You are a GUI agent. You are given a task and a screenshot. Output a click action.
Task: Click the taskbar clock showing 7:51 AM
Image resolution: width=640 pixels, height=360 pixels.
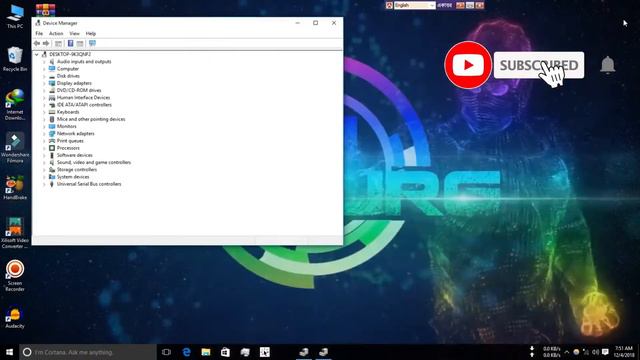[624, 352]
